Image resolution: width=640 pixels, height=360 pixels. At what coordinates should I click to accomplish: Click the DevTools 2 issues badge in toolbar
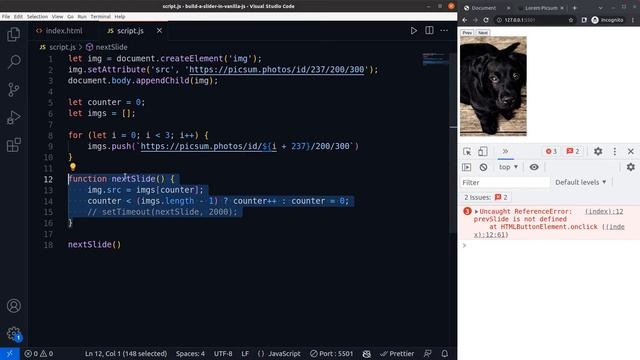[x=573, y=151]
